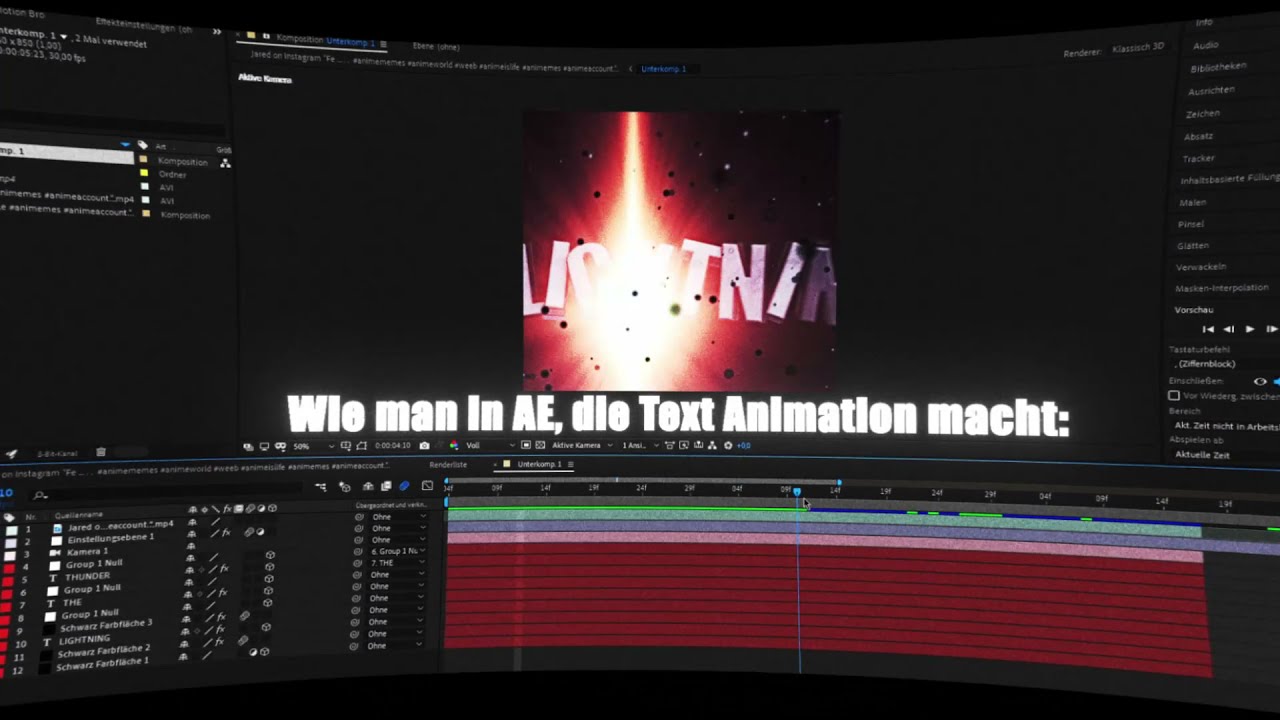Toggle the frame blending icon in timeline
Image resolution: width=1280 pixels, height=720 pixels.
(x=386, y=486)
